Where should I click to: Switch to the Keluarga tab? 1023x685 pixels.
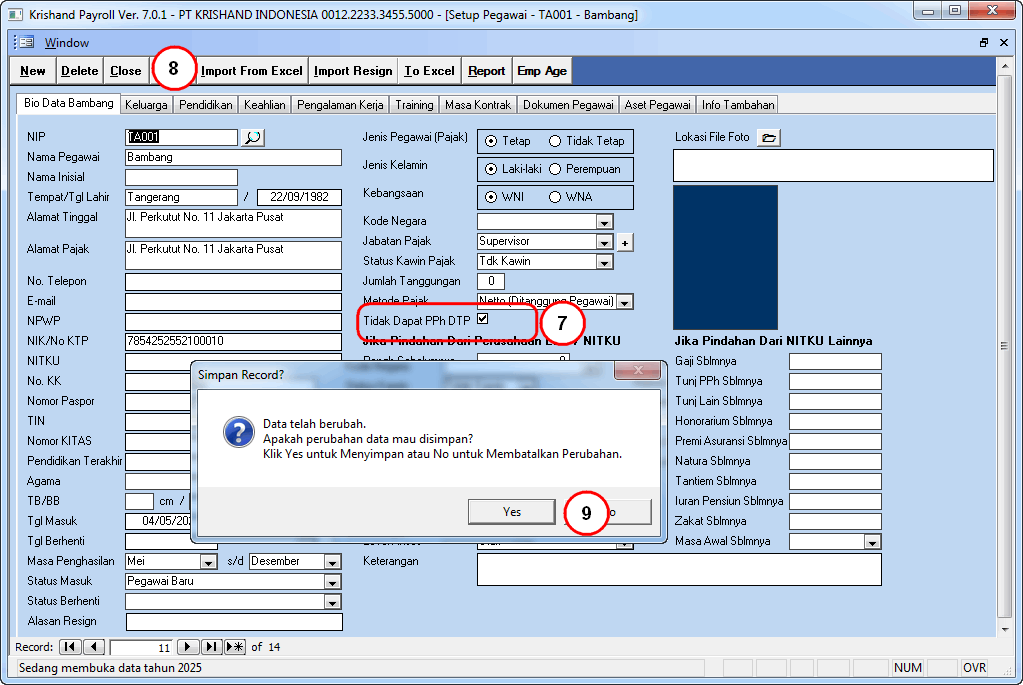point(146,105)
